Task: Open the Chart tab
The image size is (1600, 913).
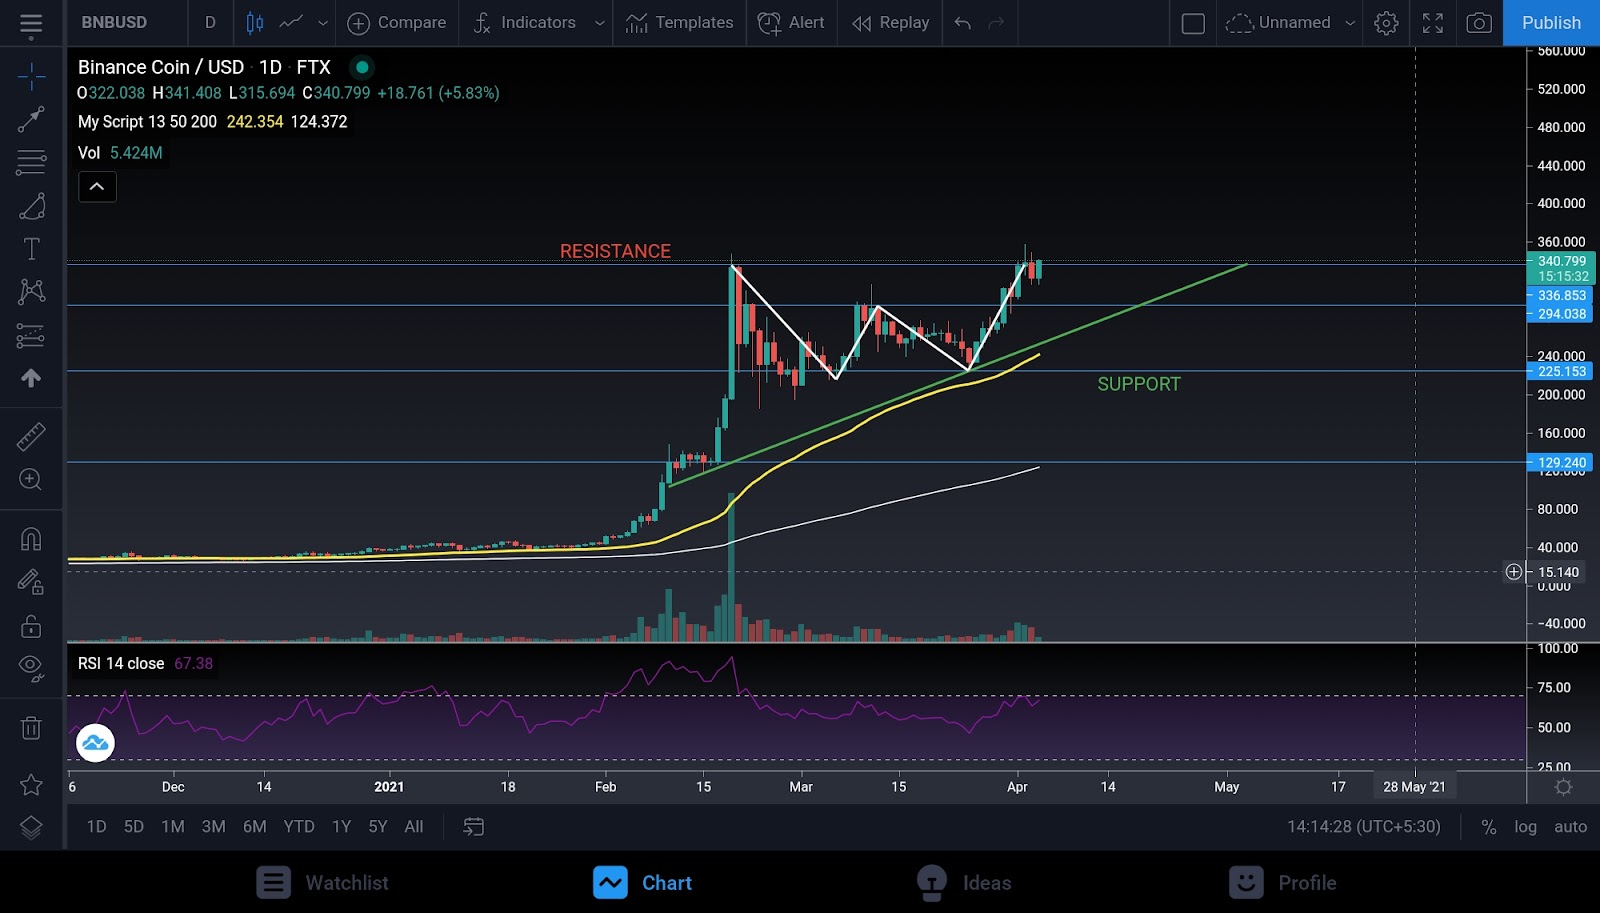Action: pos(642,883)
